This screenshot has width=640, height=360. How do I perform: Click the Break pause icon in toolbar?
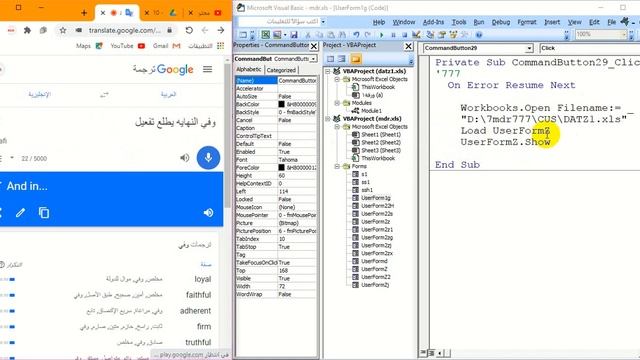tap(393, 35)
